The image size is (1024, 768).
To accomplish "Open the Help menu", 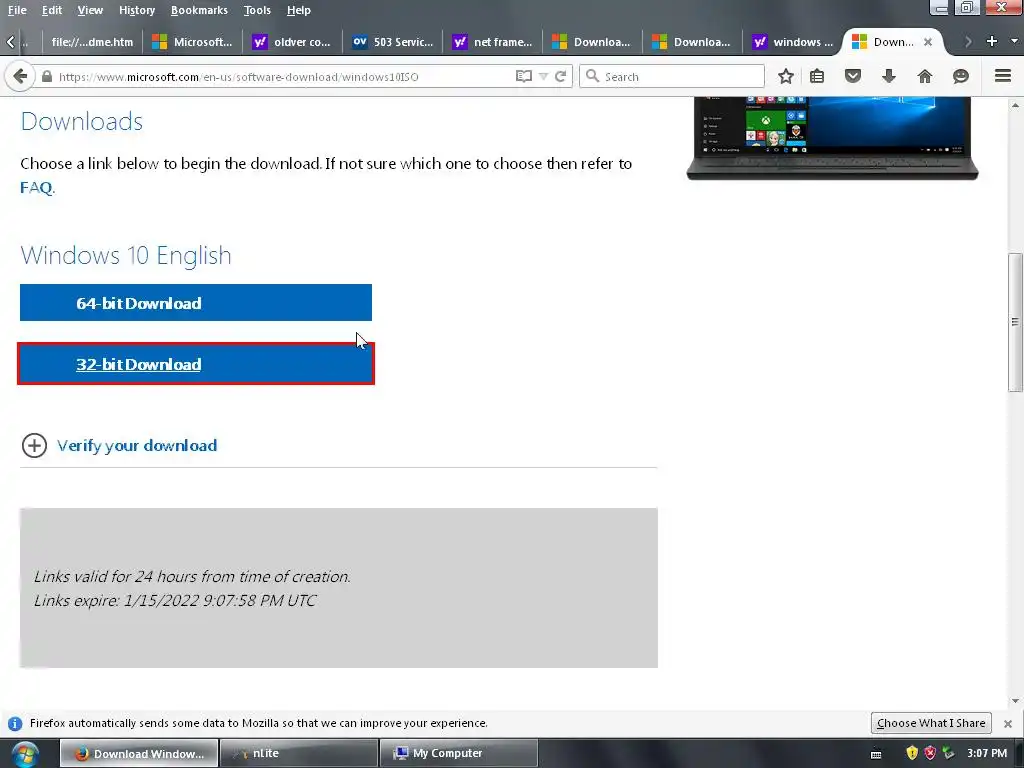I will (x=298, y=10).
